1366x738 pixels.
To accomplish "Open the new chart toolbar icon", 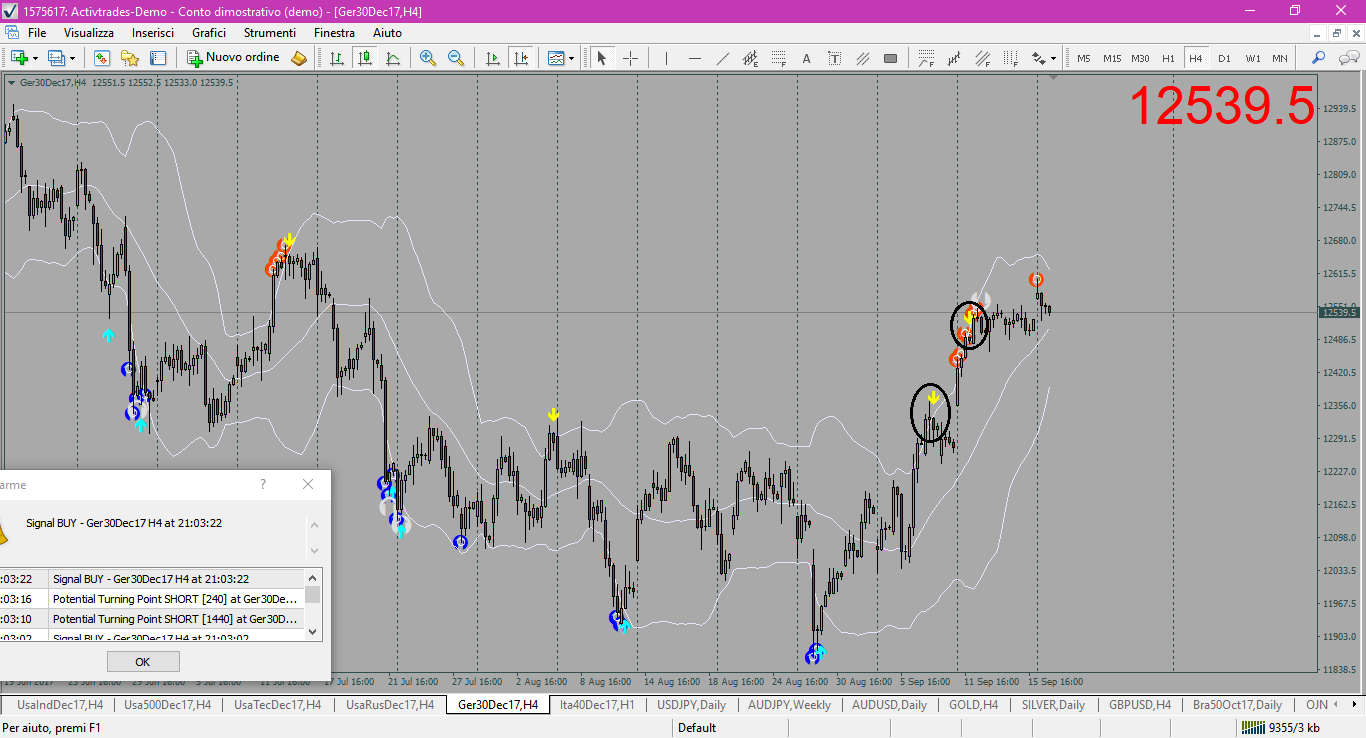I will pyautogui.click(x=18, y=58).
